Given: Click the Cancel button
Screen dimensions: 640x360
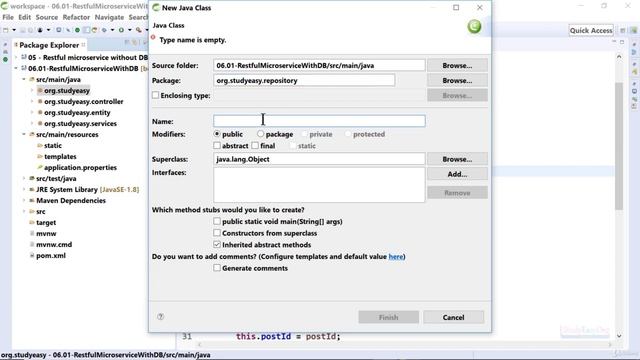Looking at the screenshot, I should click(453, 317).
